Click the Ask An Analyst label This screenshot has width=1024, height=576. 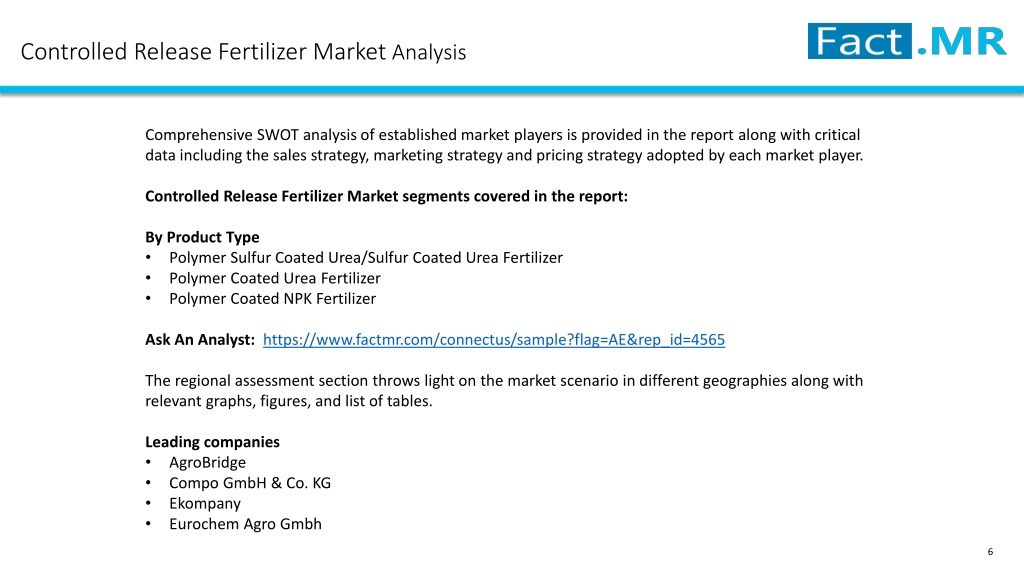200,340
